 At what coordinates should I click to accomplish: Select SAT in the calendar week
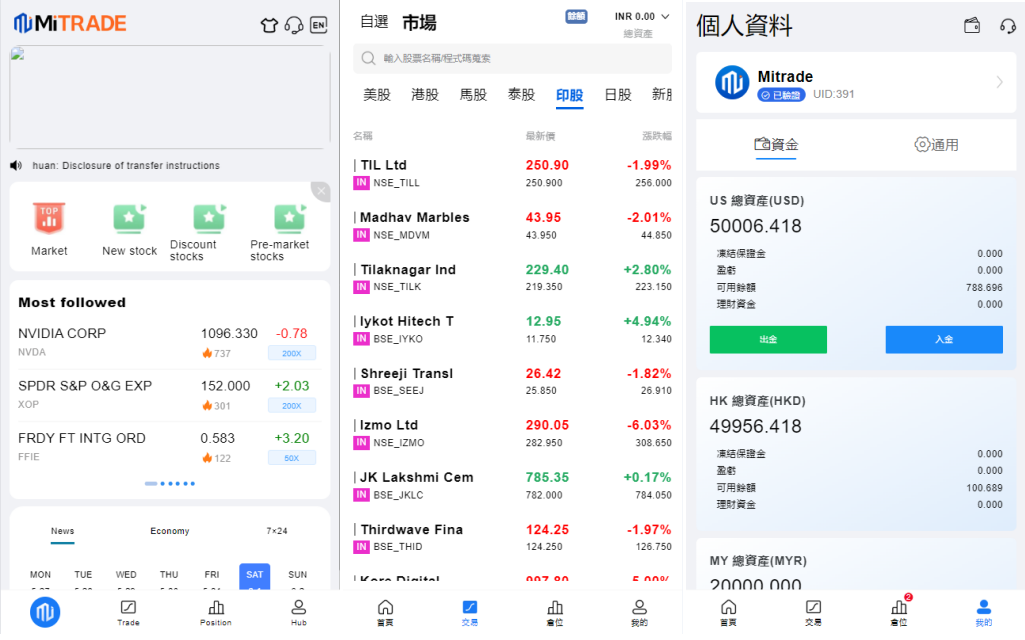click(254, 575)
